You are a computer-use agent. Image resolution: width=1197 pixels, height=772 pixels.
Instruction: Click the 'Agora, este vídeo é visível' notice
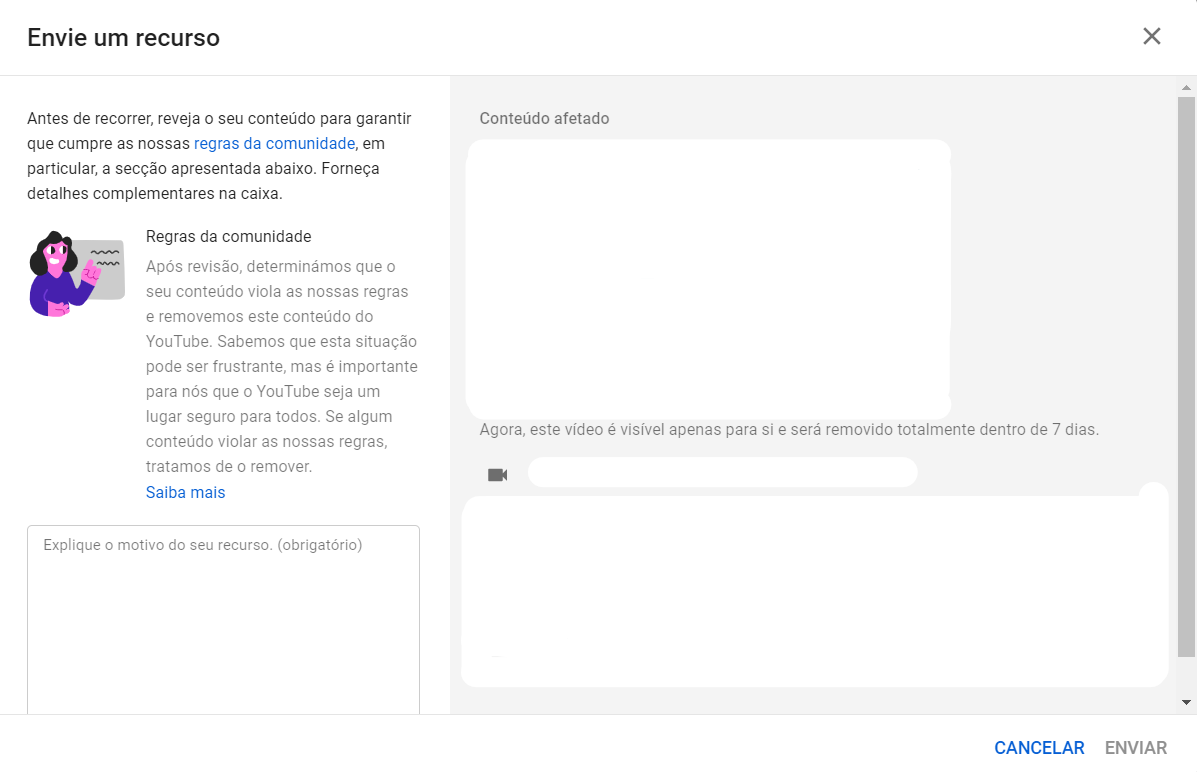789,429
